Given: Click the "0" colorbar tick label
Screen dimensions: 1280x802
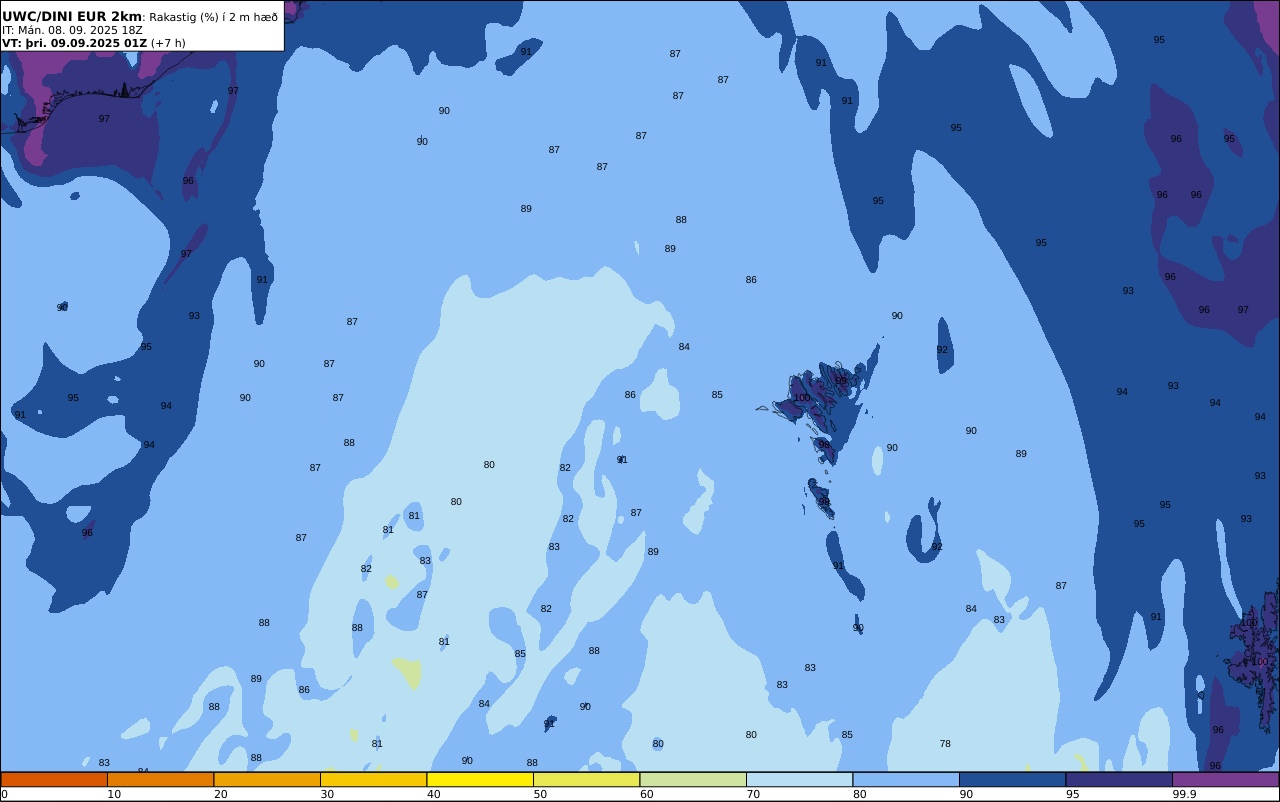Looking at the screenshot, I should tap(4, 794).
